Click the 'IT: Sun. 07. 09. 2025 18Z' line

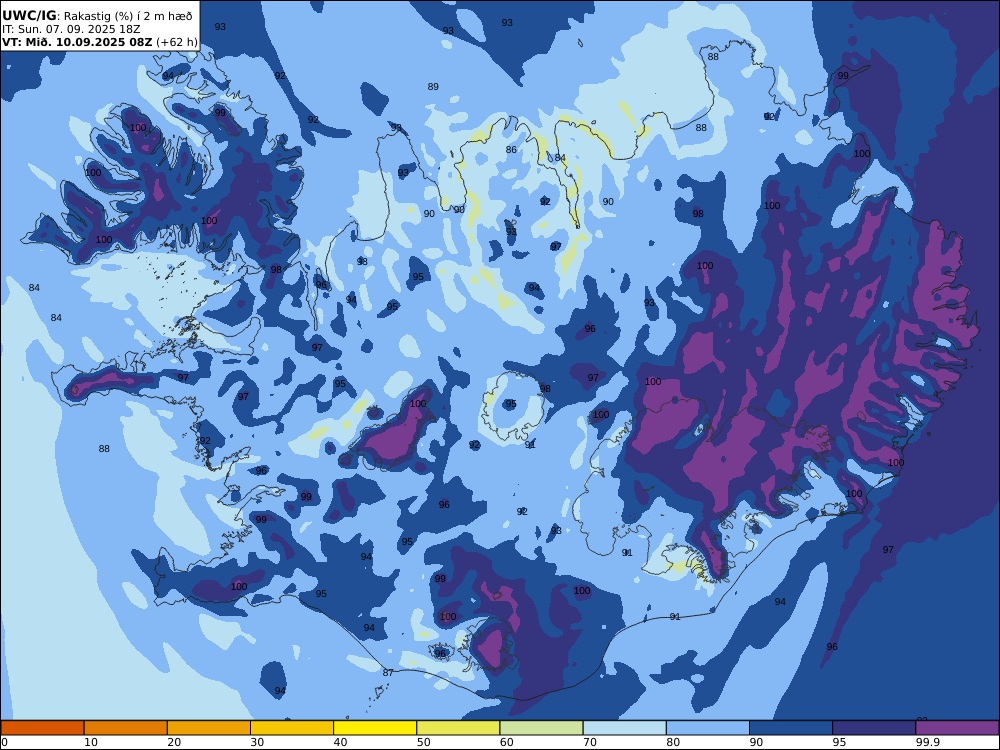[x=71, y=29]
